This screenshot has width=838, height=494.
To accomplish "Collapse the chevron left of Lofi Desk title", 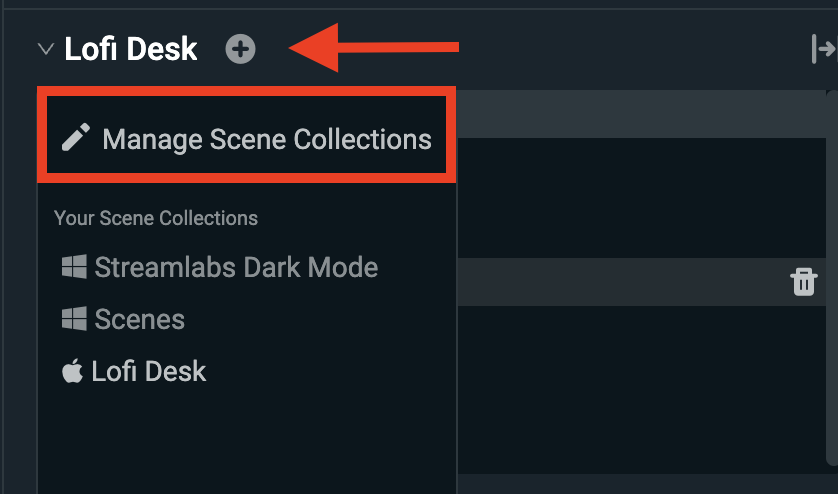I will (x=45, y=48).
